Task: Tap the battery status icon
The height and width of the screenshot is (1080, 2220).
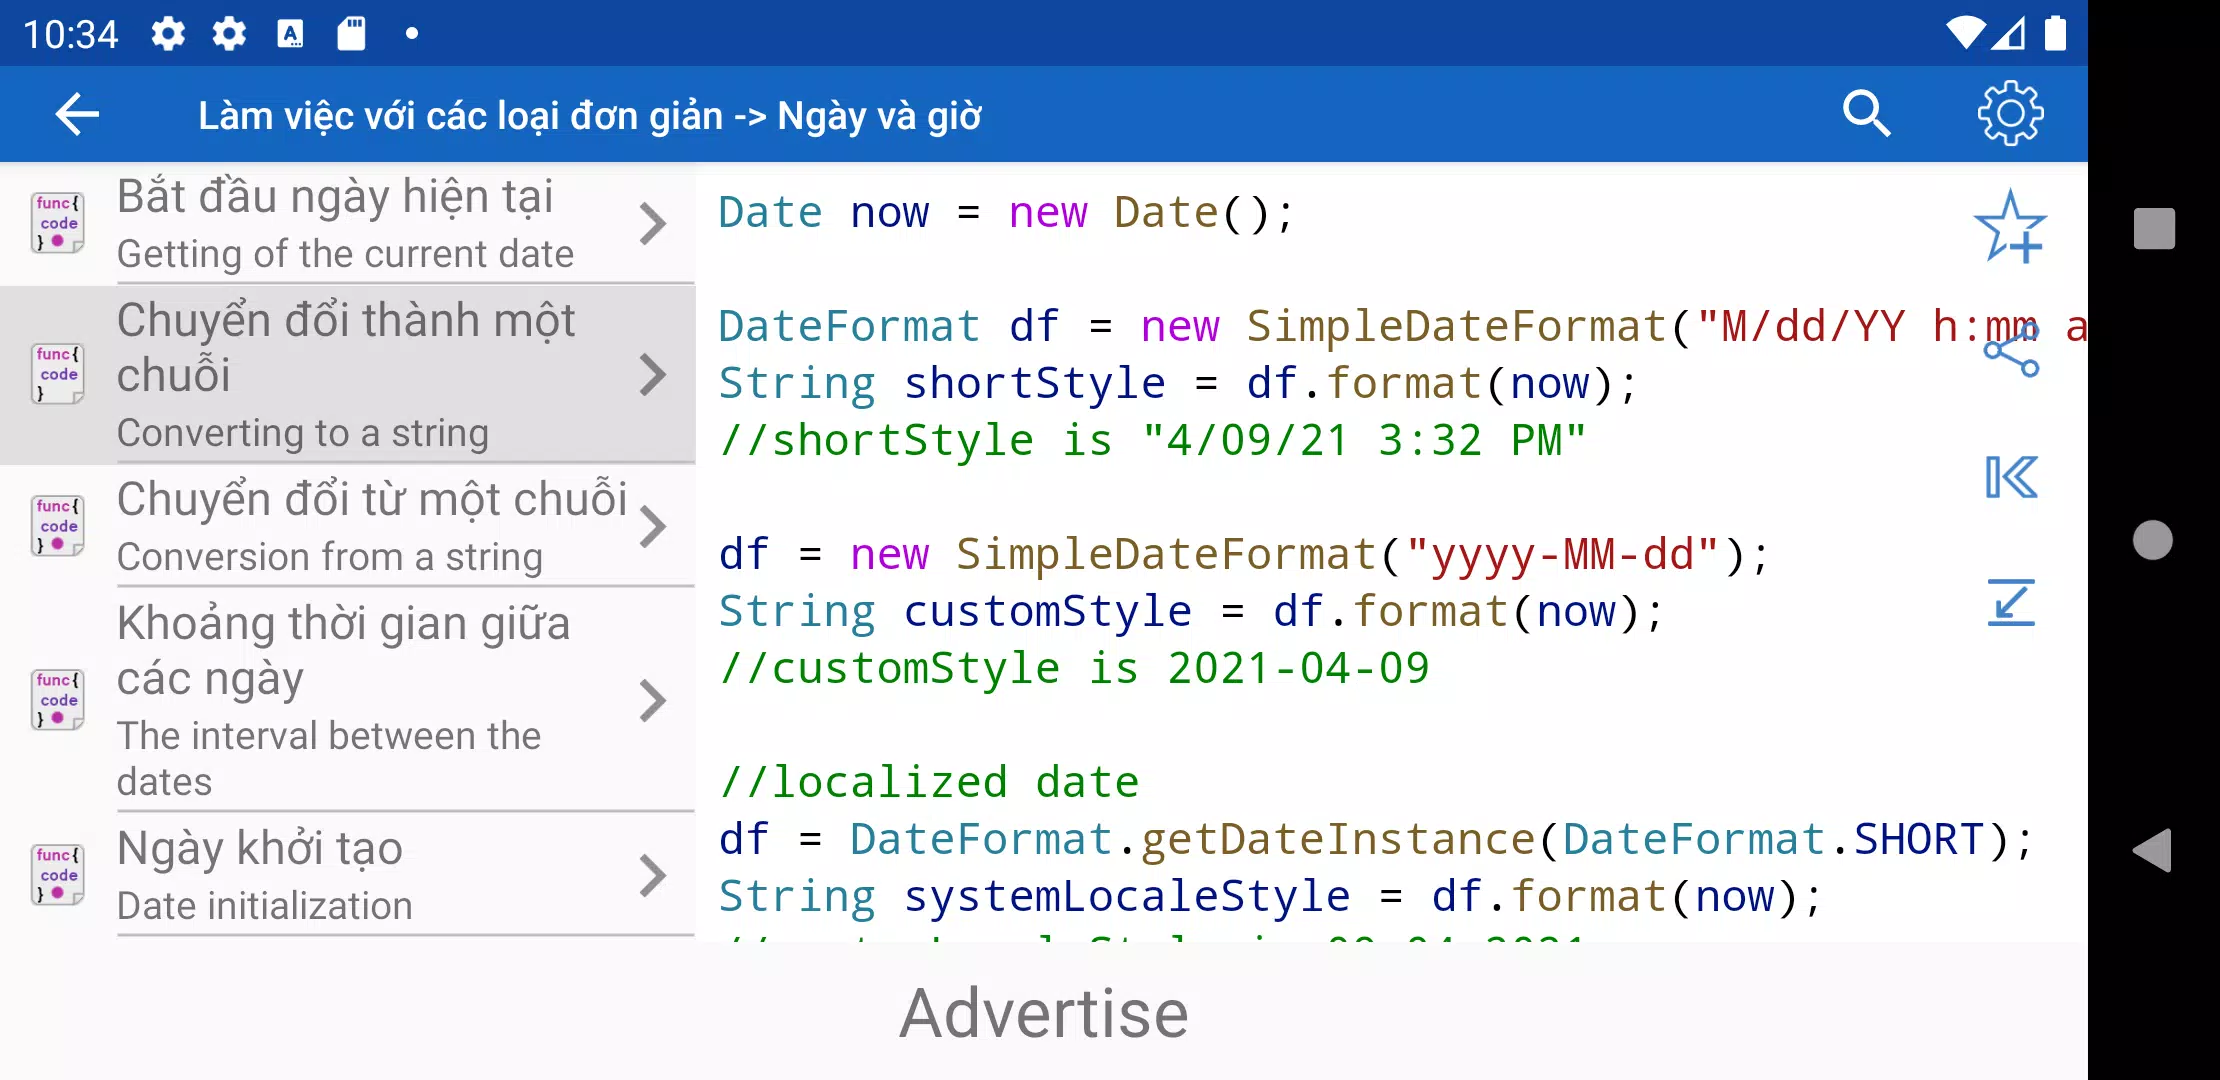Action: (x=2055, y=33)
